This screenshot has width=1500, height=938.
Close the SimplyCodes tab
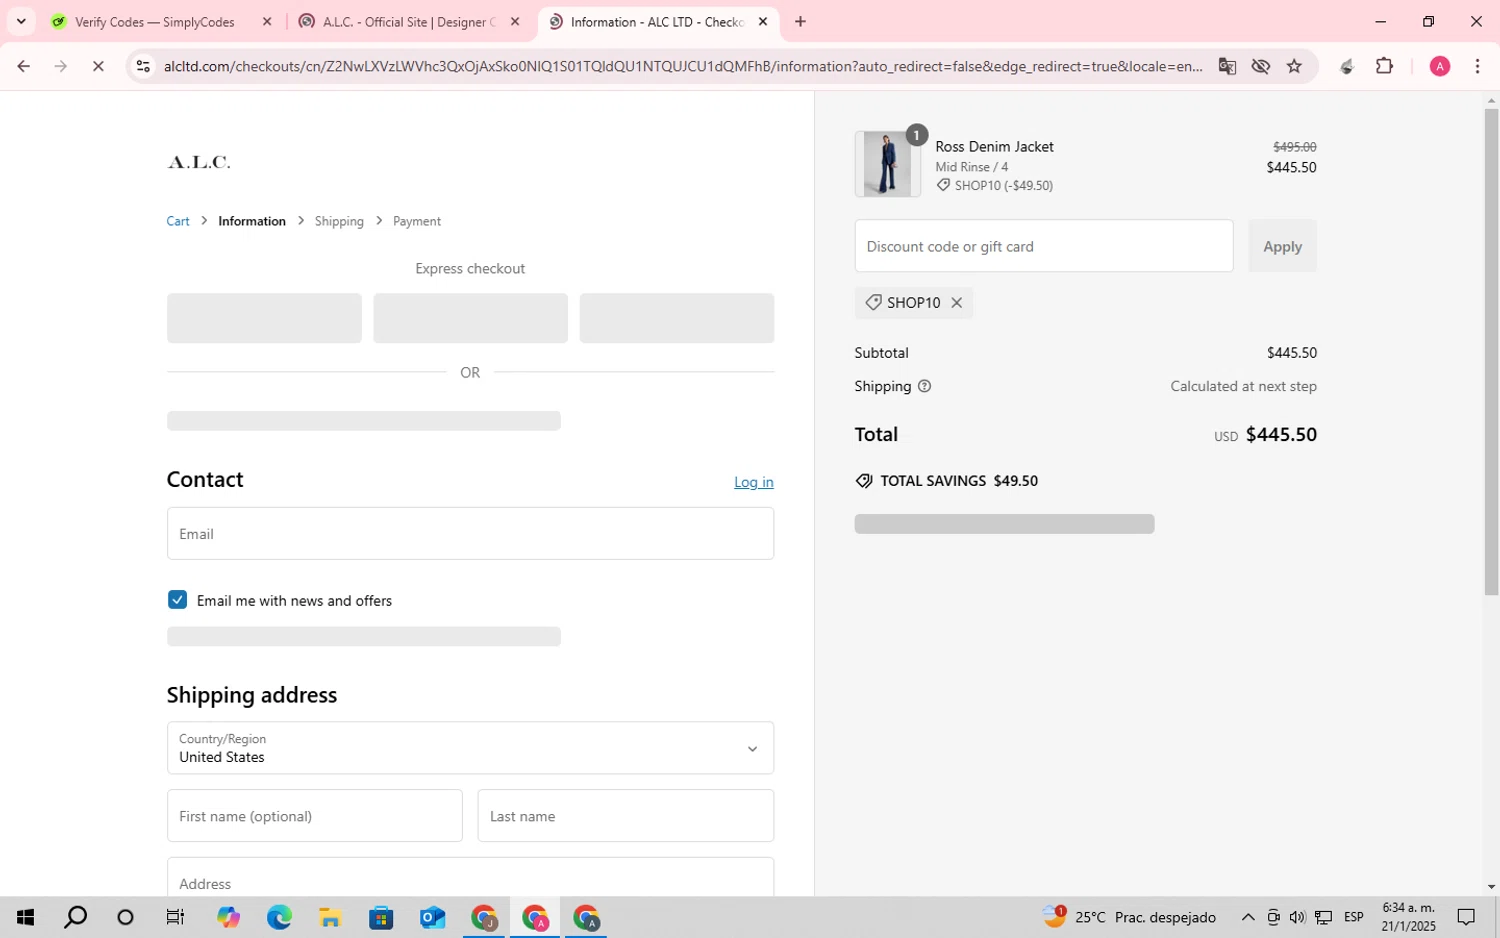click(x=267, y=21)
